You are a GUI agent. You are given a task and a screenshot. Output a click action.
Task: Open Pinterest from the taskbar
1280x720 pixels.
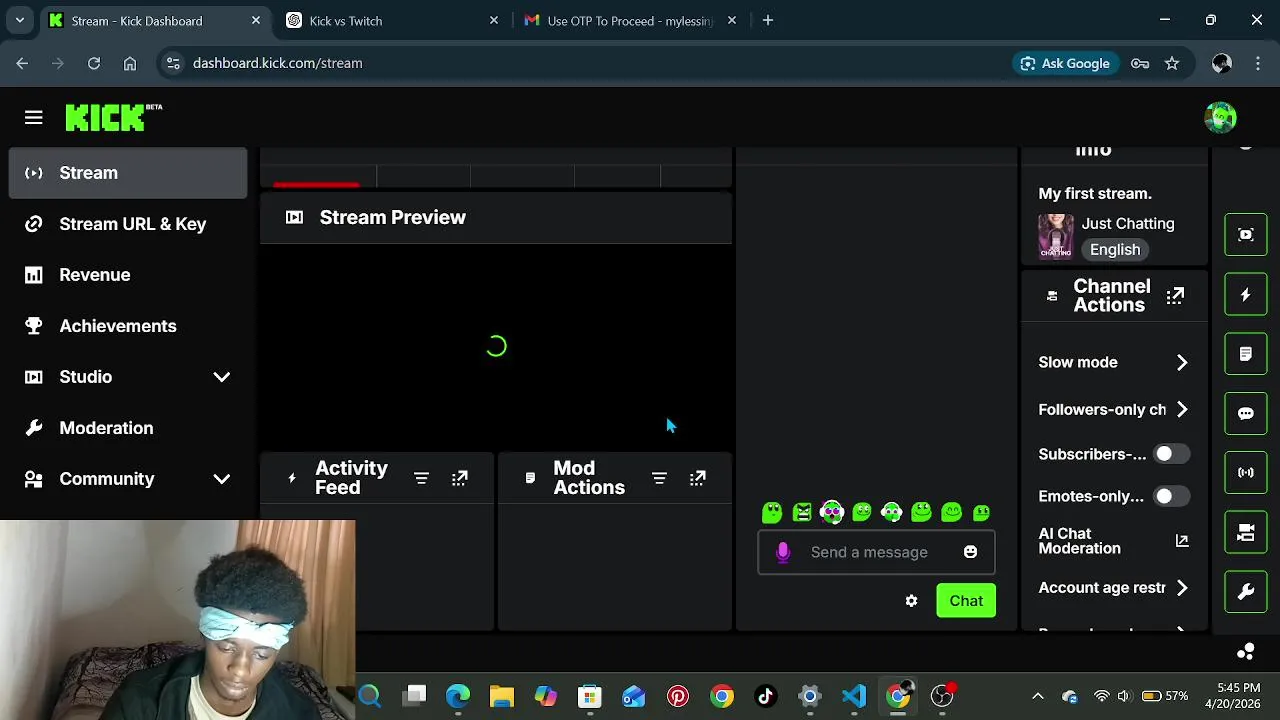(x=678, y=696)
